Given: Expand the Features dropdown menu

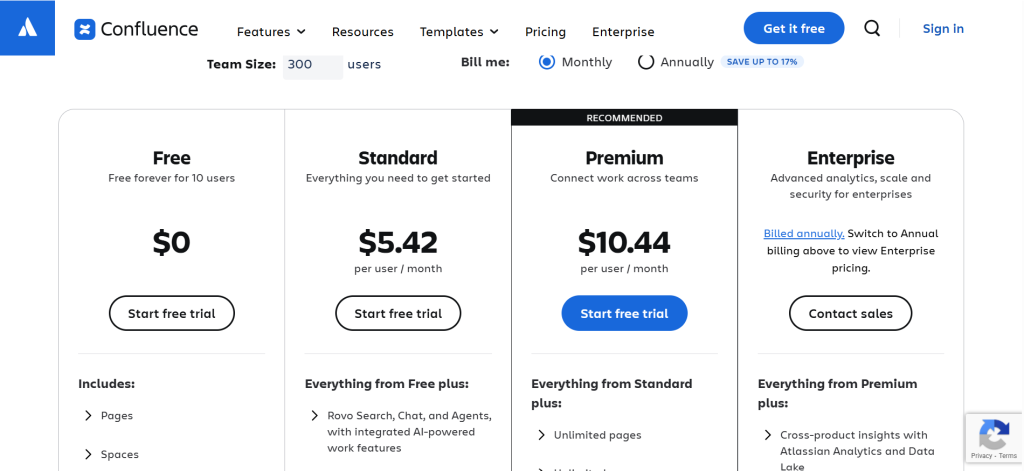Looking at the screenshot, I should coord(271,32).
